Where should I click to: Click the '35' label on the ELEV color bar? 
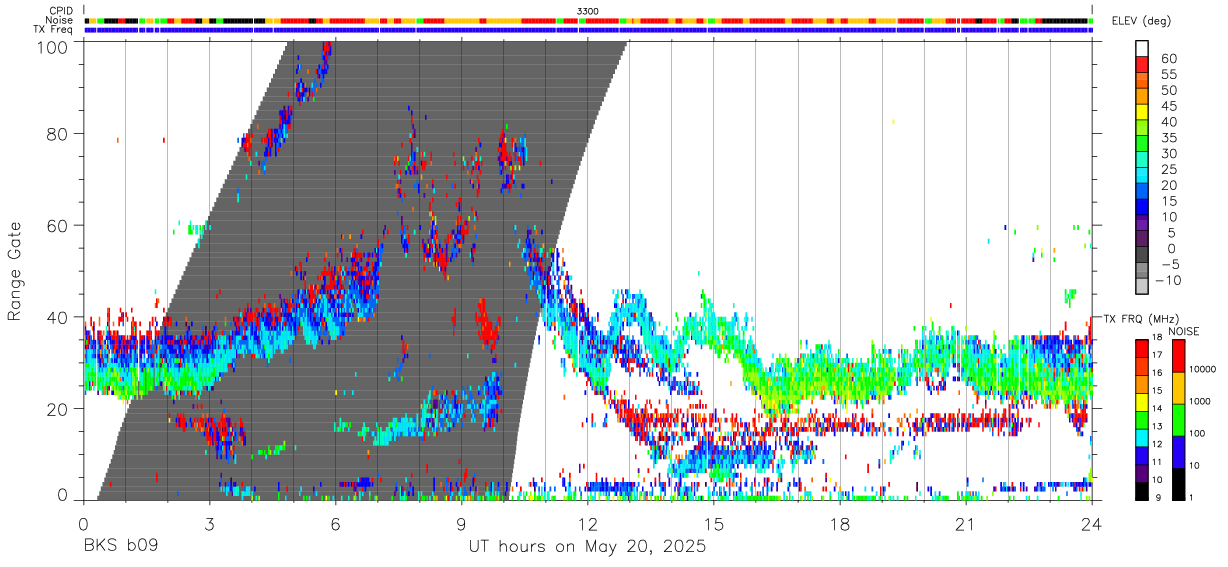(1168, 138)
